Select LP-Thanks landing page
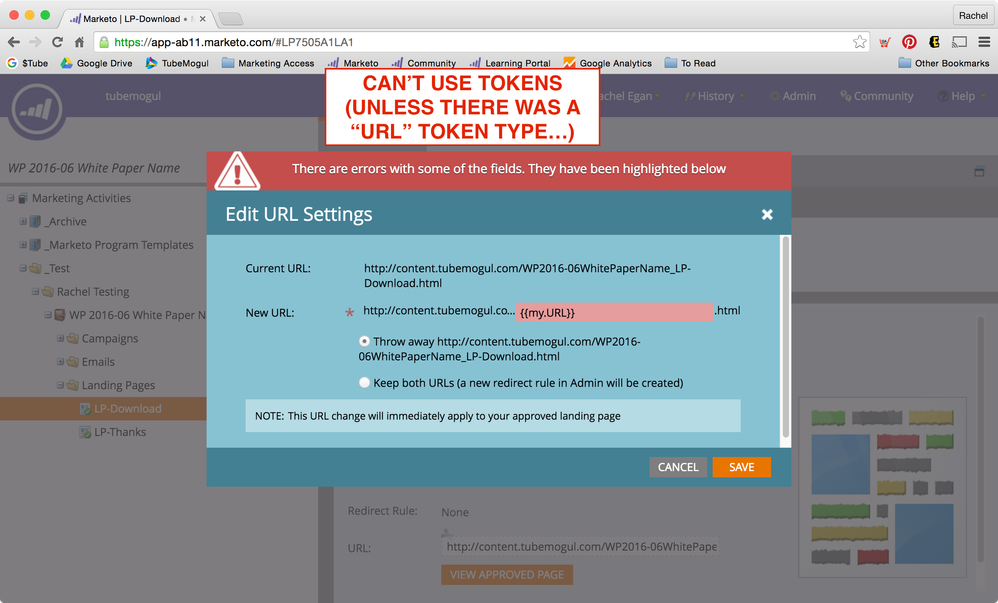This screenshot has width=998, height=603. pyautogui.click(x=120, y=432)
